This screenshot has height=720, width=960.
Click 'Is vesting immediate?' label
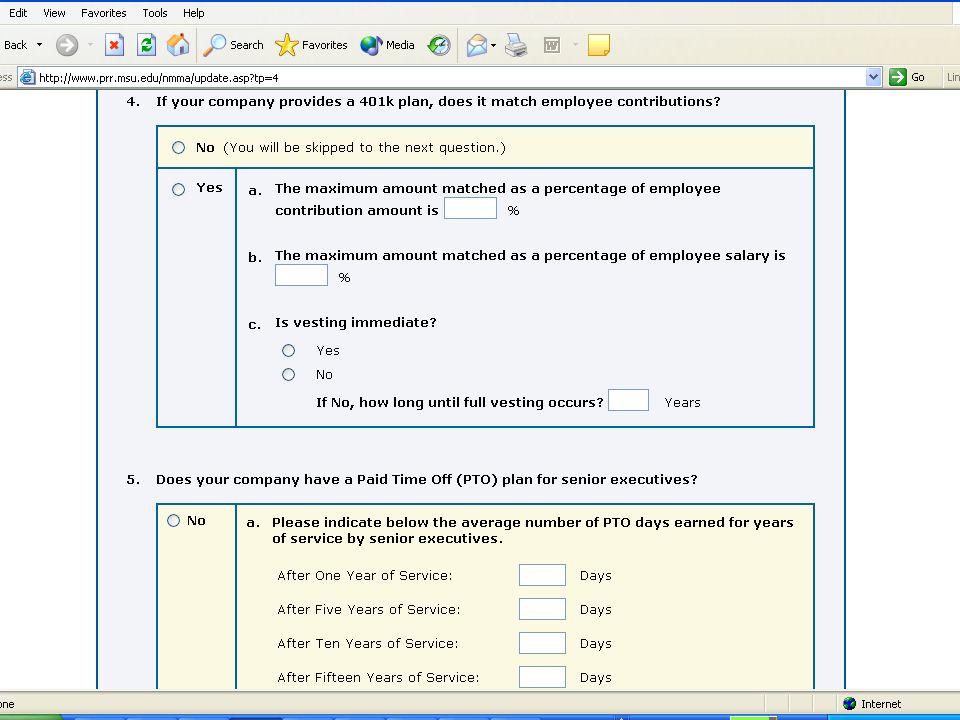click(355, 323)
